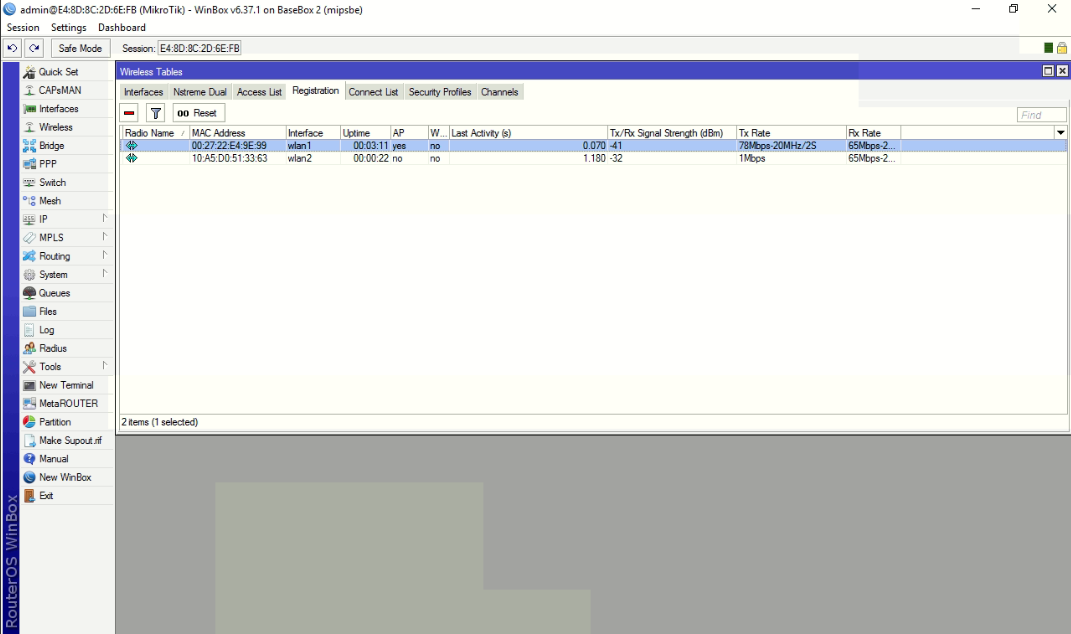Sort by Rx Rate column header
Image resolution: width=1071 pixels, height=634 pixels.
[x=873, y=133]
